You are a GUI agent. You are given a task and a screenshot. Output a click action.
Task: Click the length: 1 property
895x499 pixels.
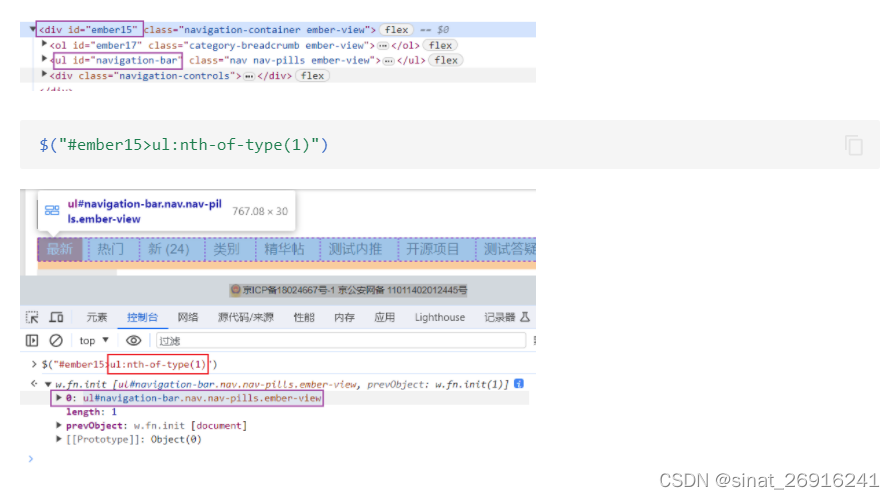click(x=91, y=412)
